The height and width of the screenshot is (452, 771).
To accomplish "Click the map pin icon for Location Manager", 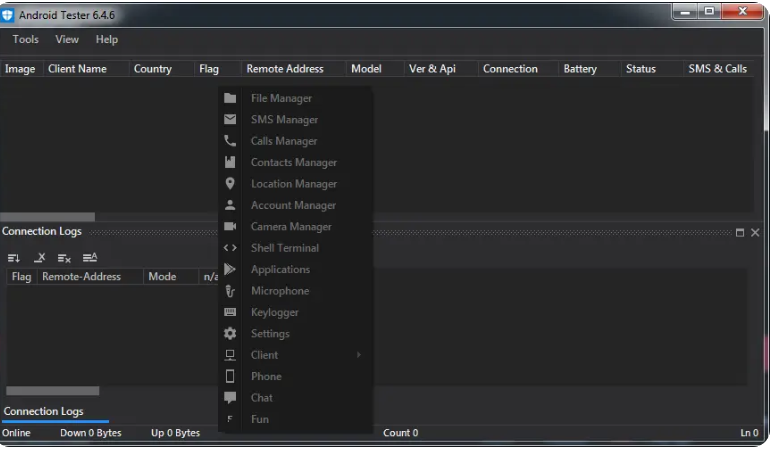I will 230,183.
